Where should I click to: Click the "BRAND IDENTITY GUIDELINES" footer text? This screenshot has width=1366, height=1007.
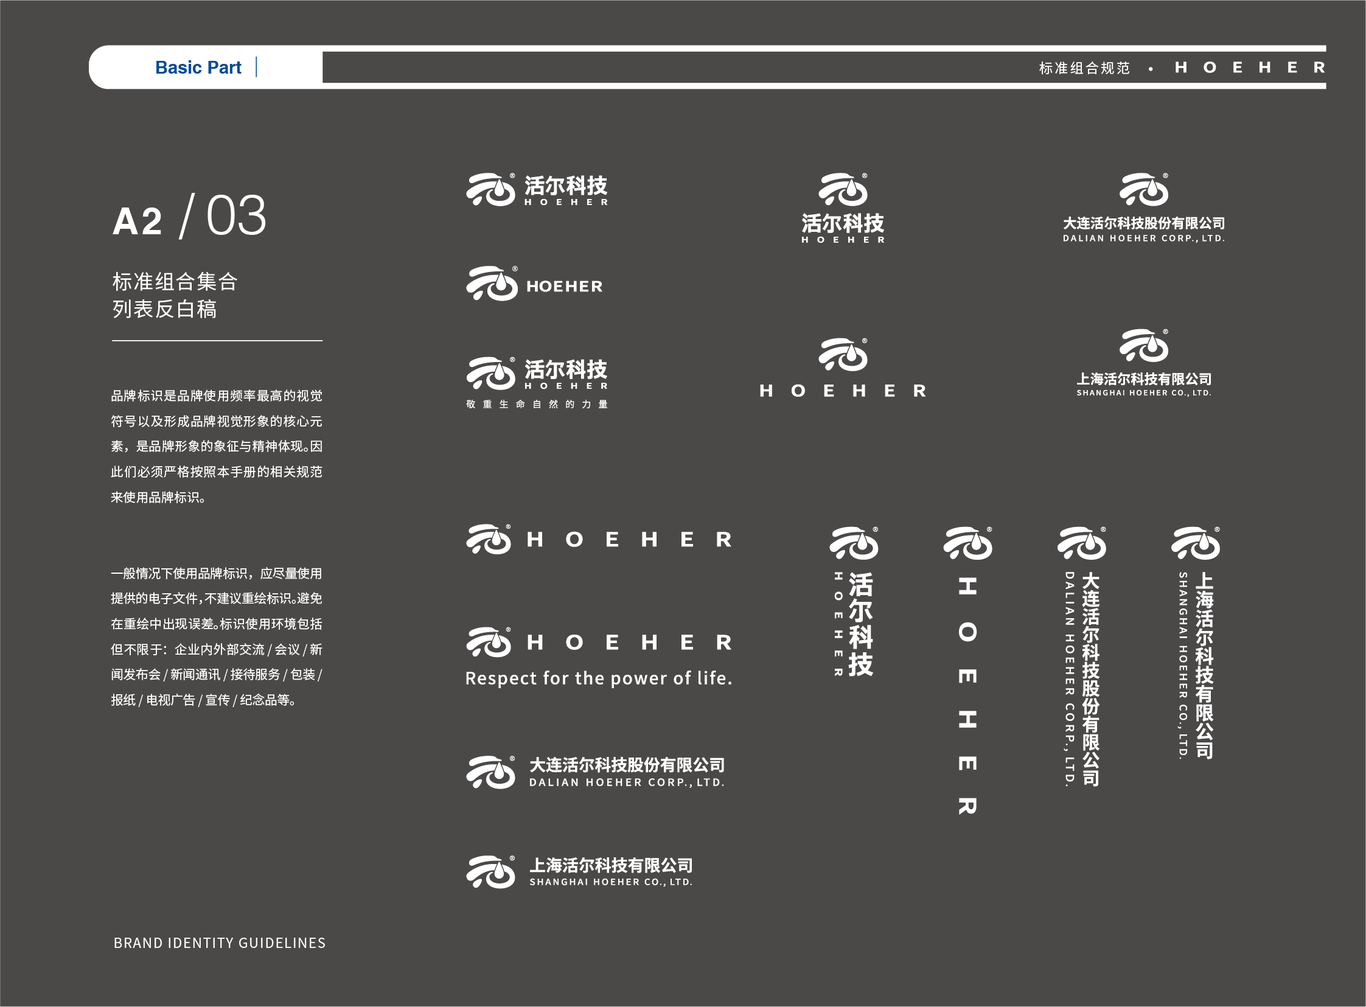(219, 942)
